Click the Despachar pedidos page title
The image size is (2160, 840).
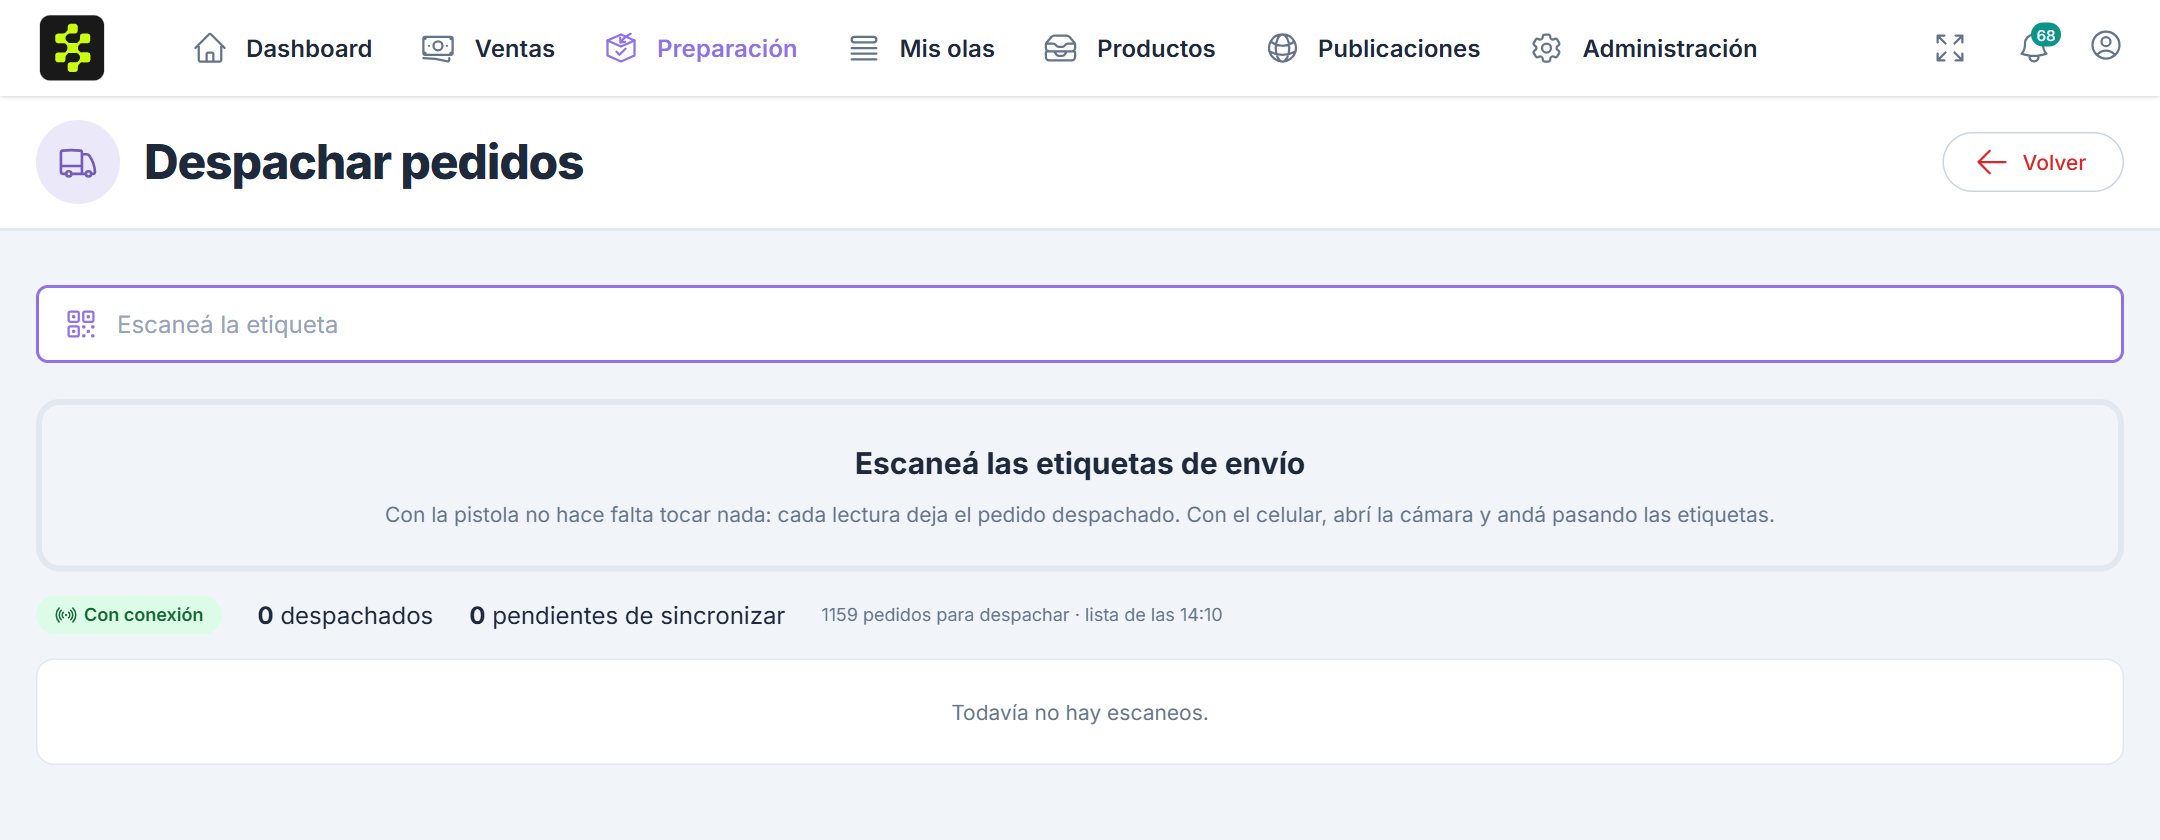pyautogui.click(x=364, y=162)
